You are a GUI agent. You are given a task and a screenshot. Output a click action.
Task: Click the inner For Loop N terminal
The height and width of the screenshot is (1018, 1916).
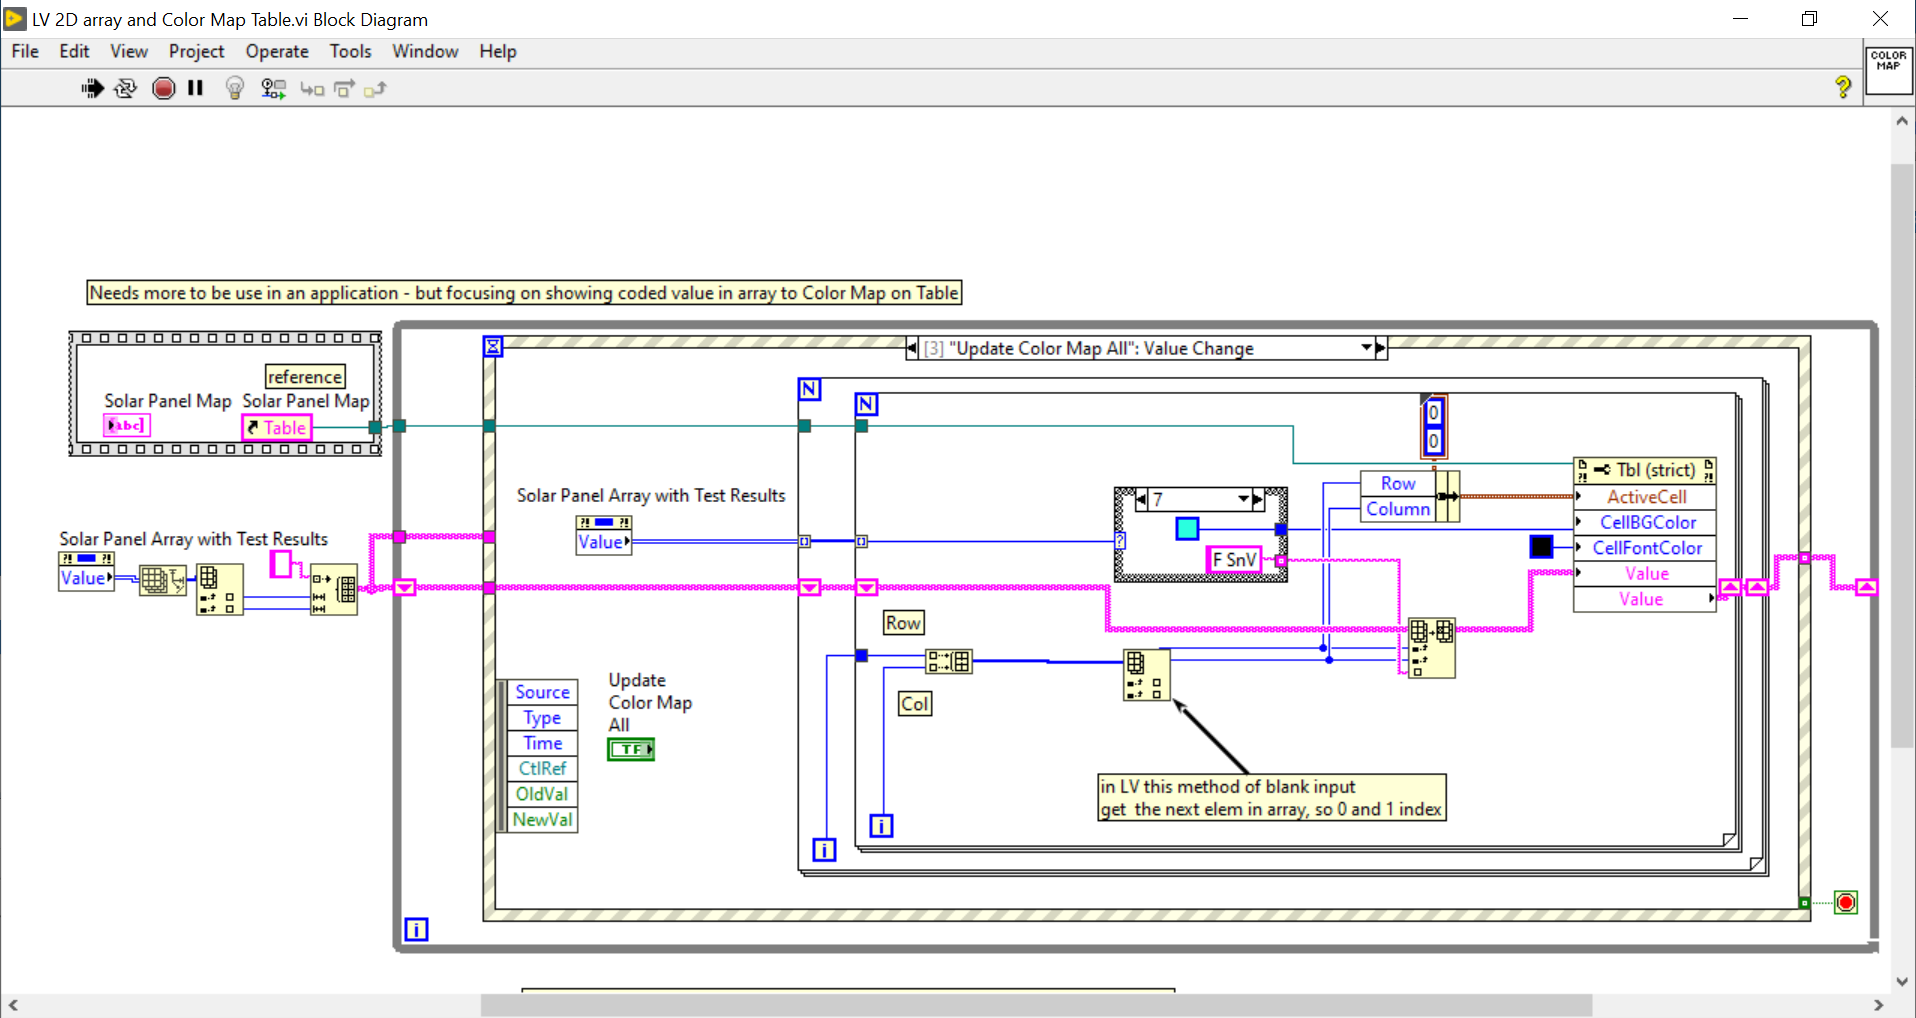[x=866, y=404]
